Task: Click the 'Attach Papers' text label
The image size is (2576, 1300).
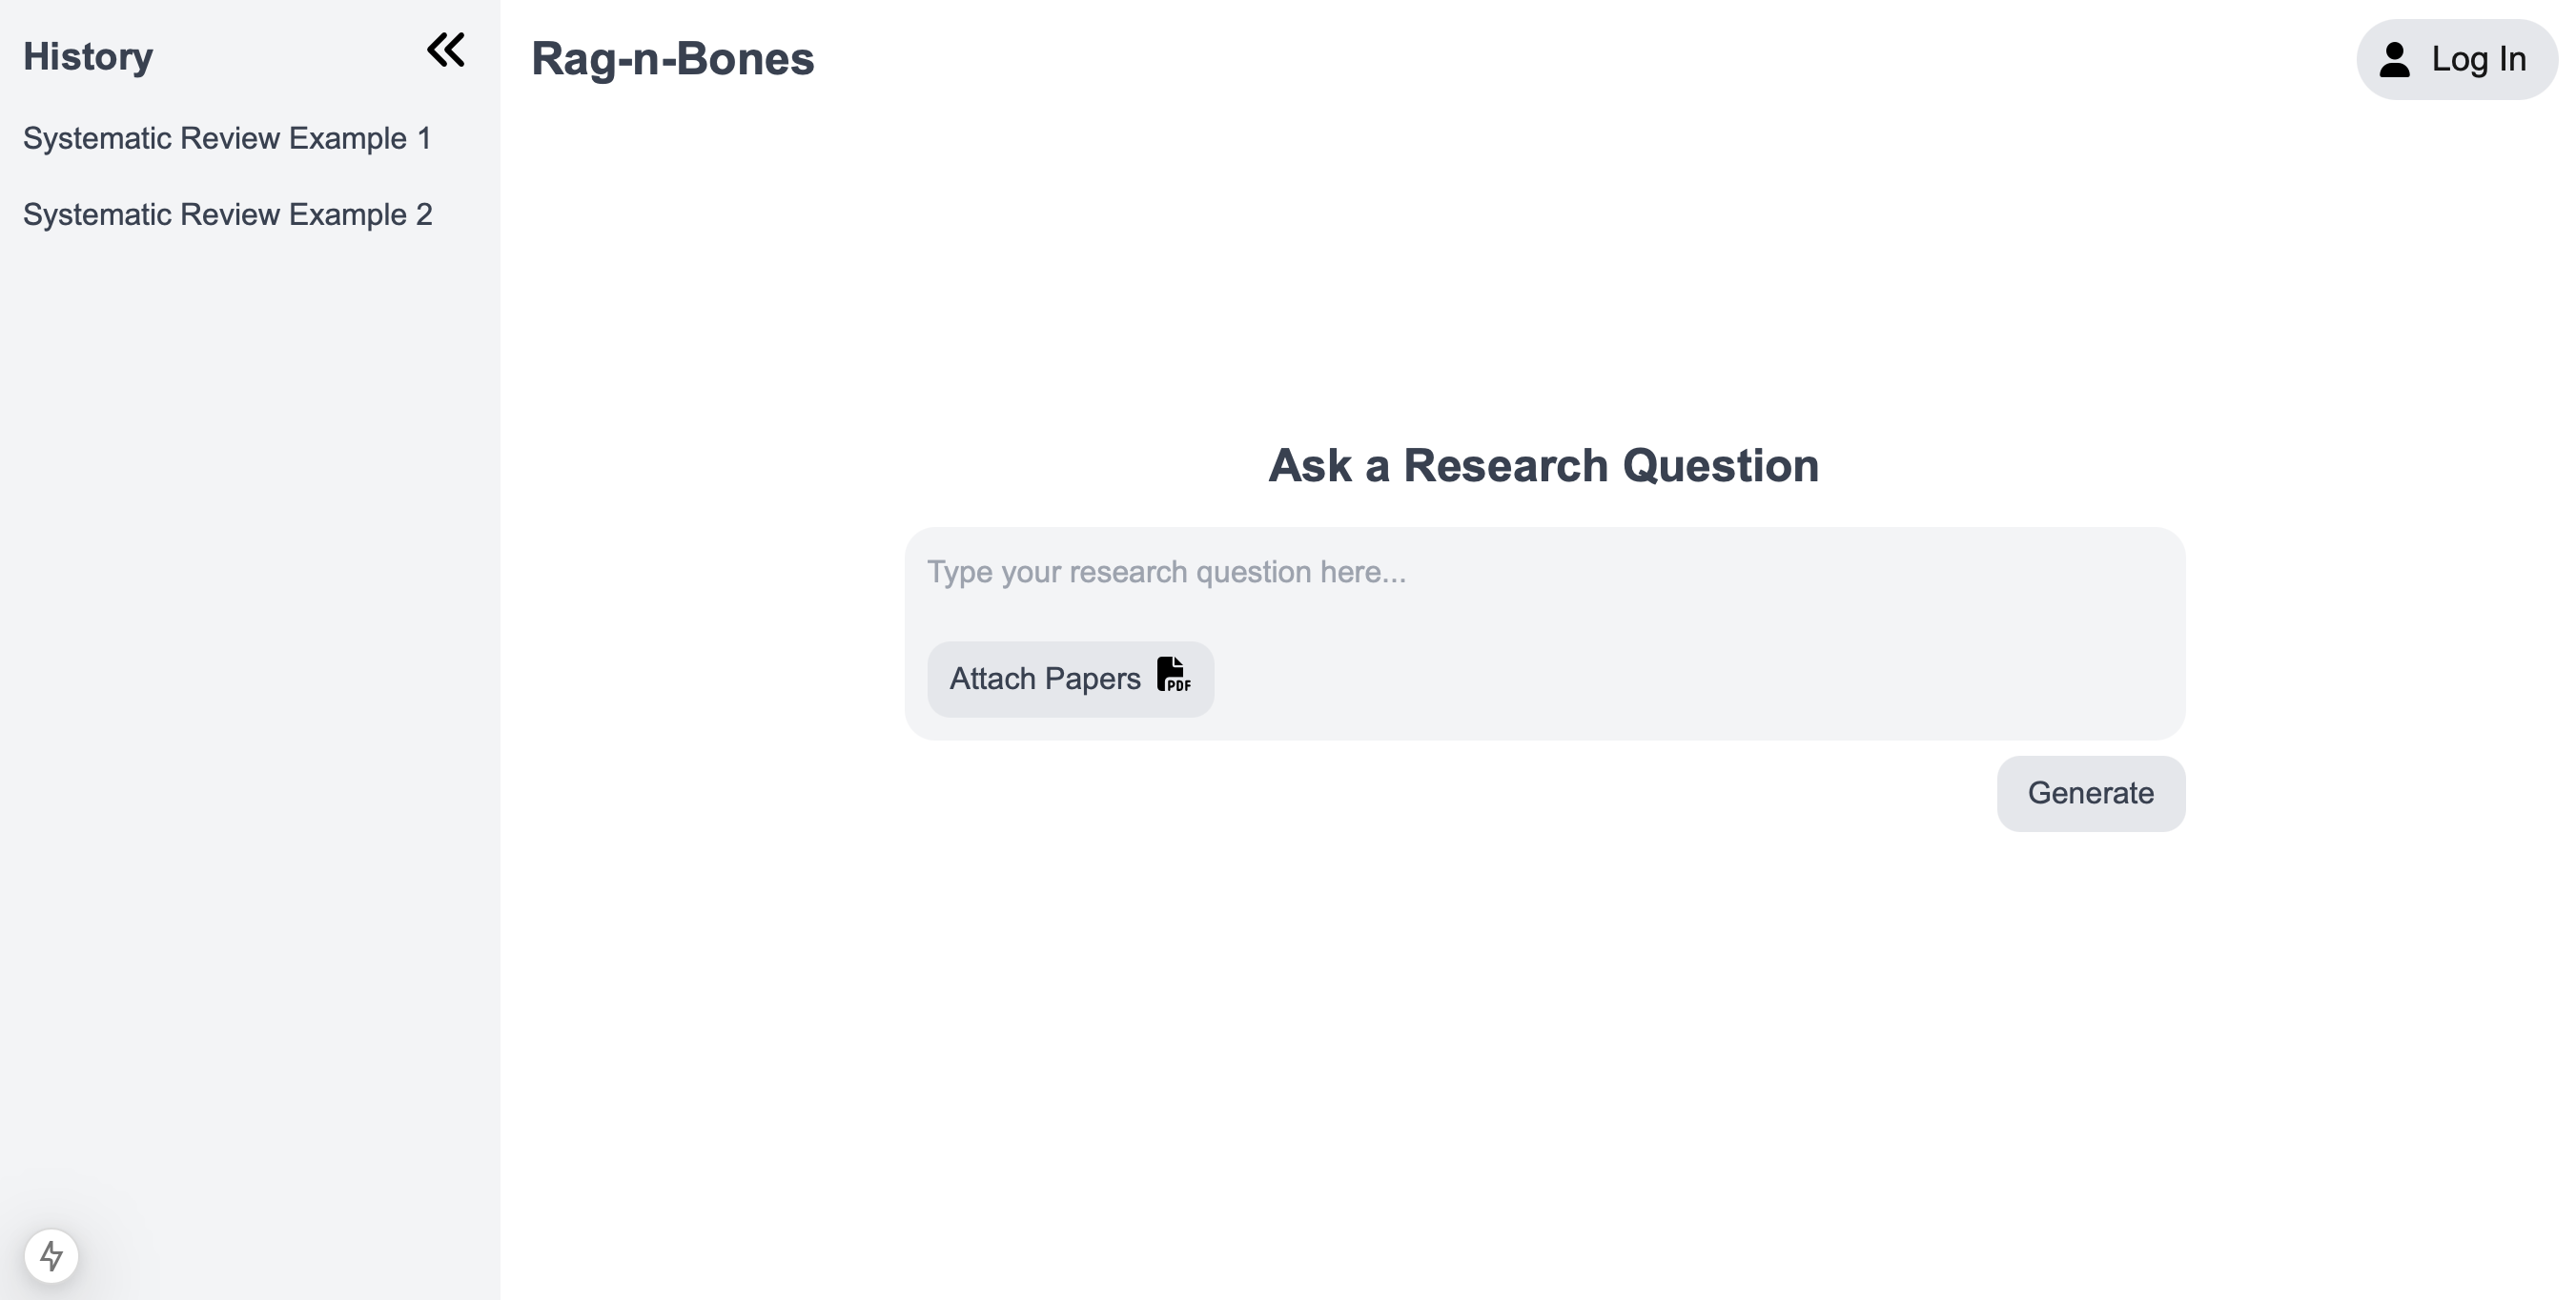Action: (1045, 679)
